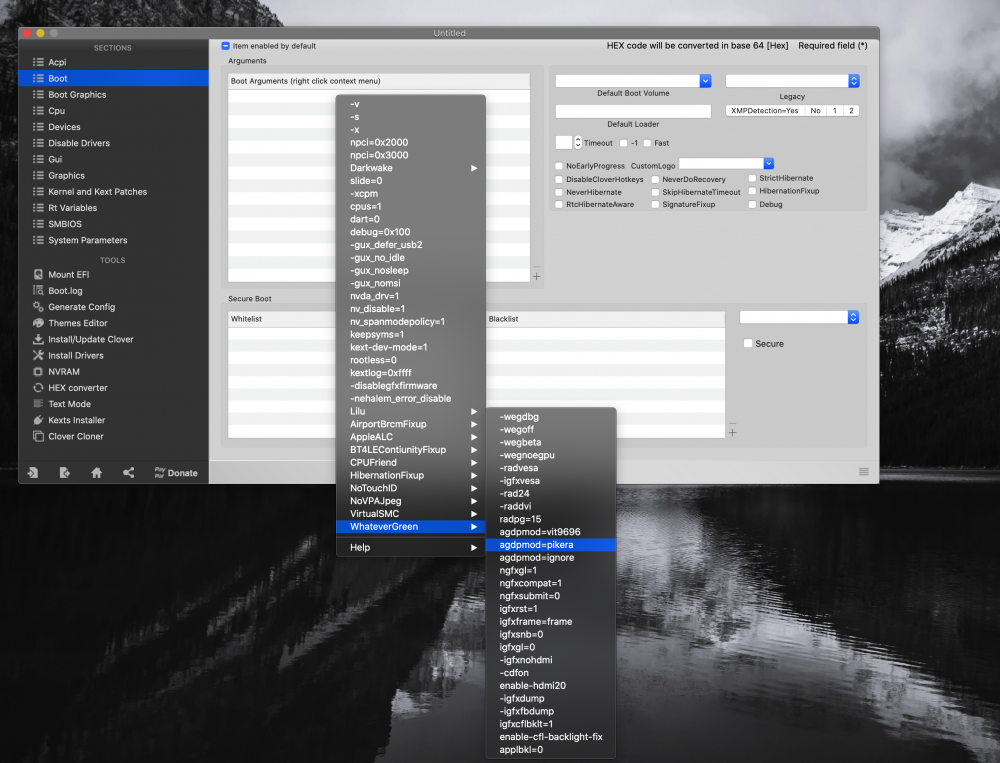
Task: Check StrictHibernate option
Action: pos(752,178)
